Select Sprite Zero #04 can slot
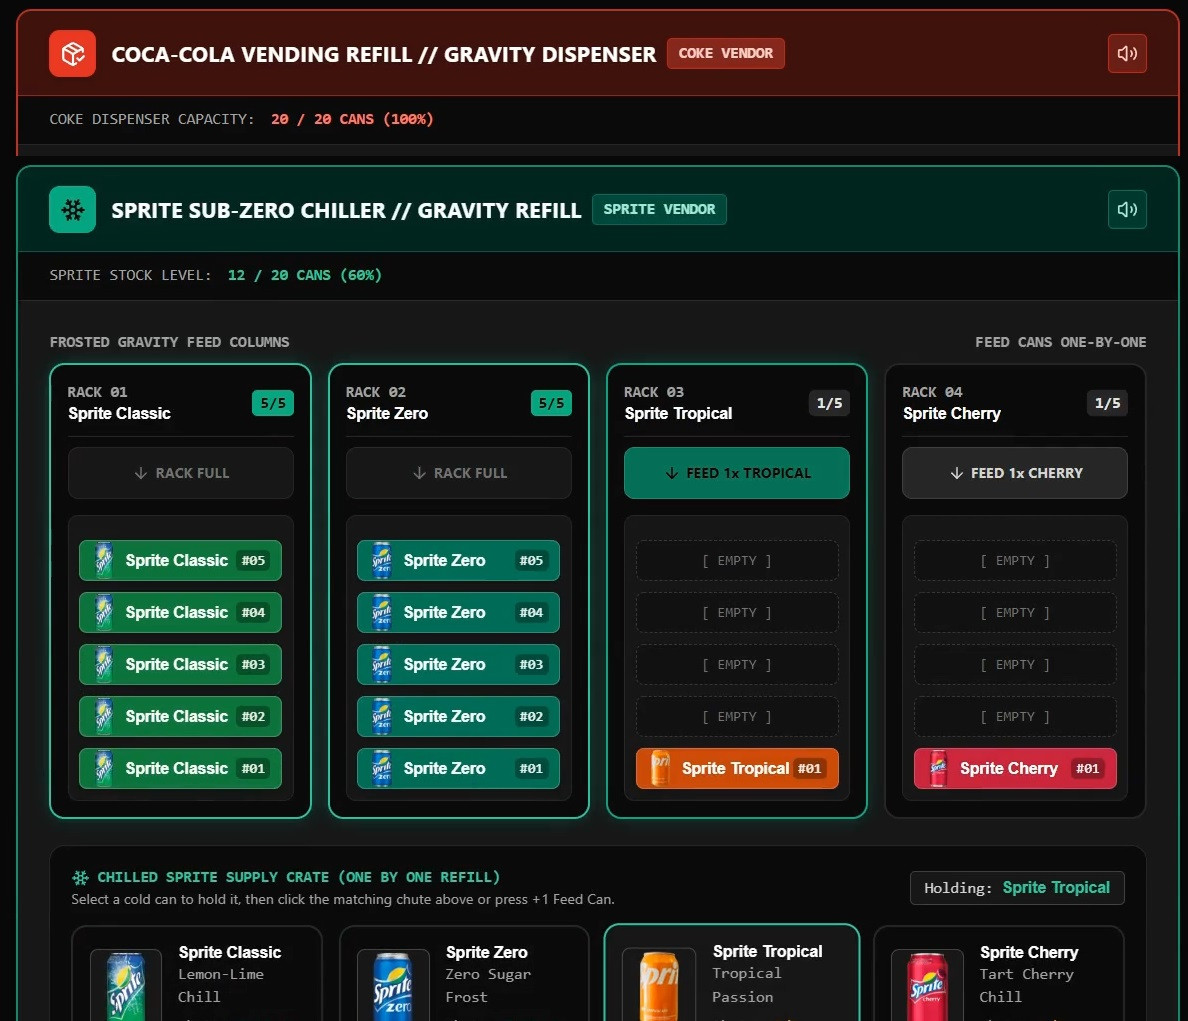1188x1021 pixels. click(458, 612)
